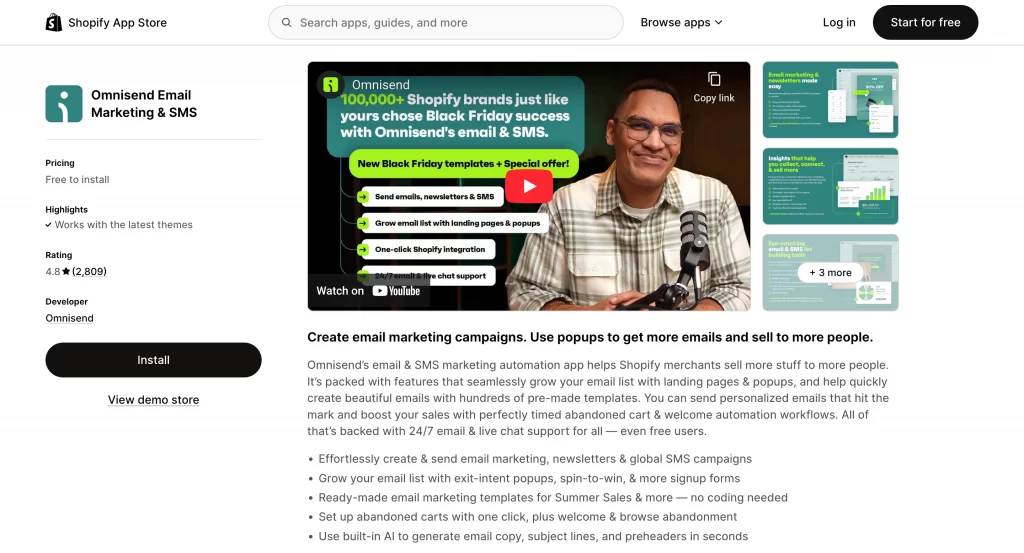
Task: Click the Omnisend channel avatar in video
Action: tap(331, 85)
